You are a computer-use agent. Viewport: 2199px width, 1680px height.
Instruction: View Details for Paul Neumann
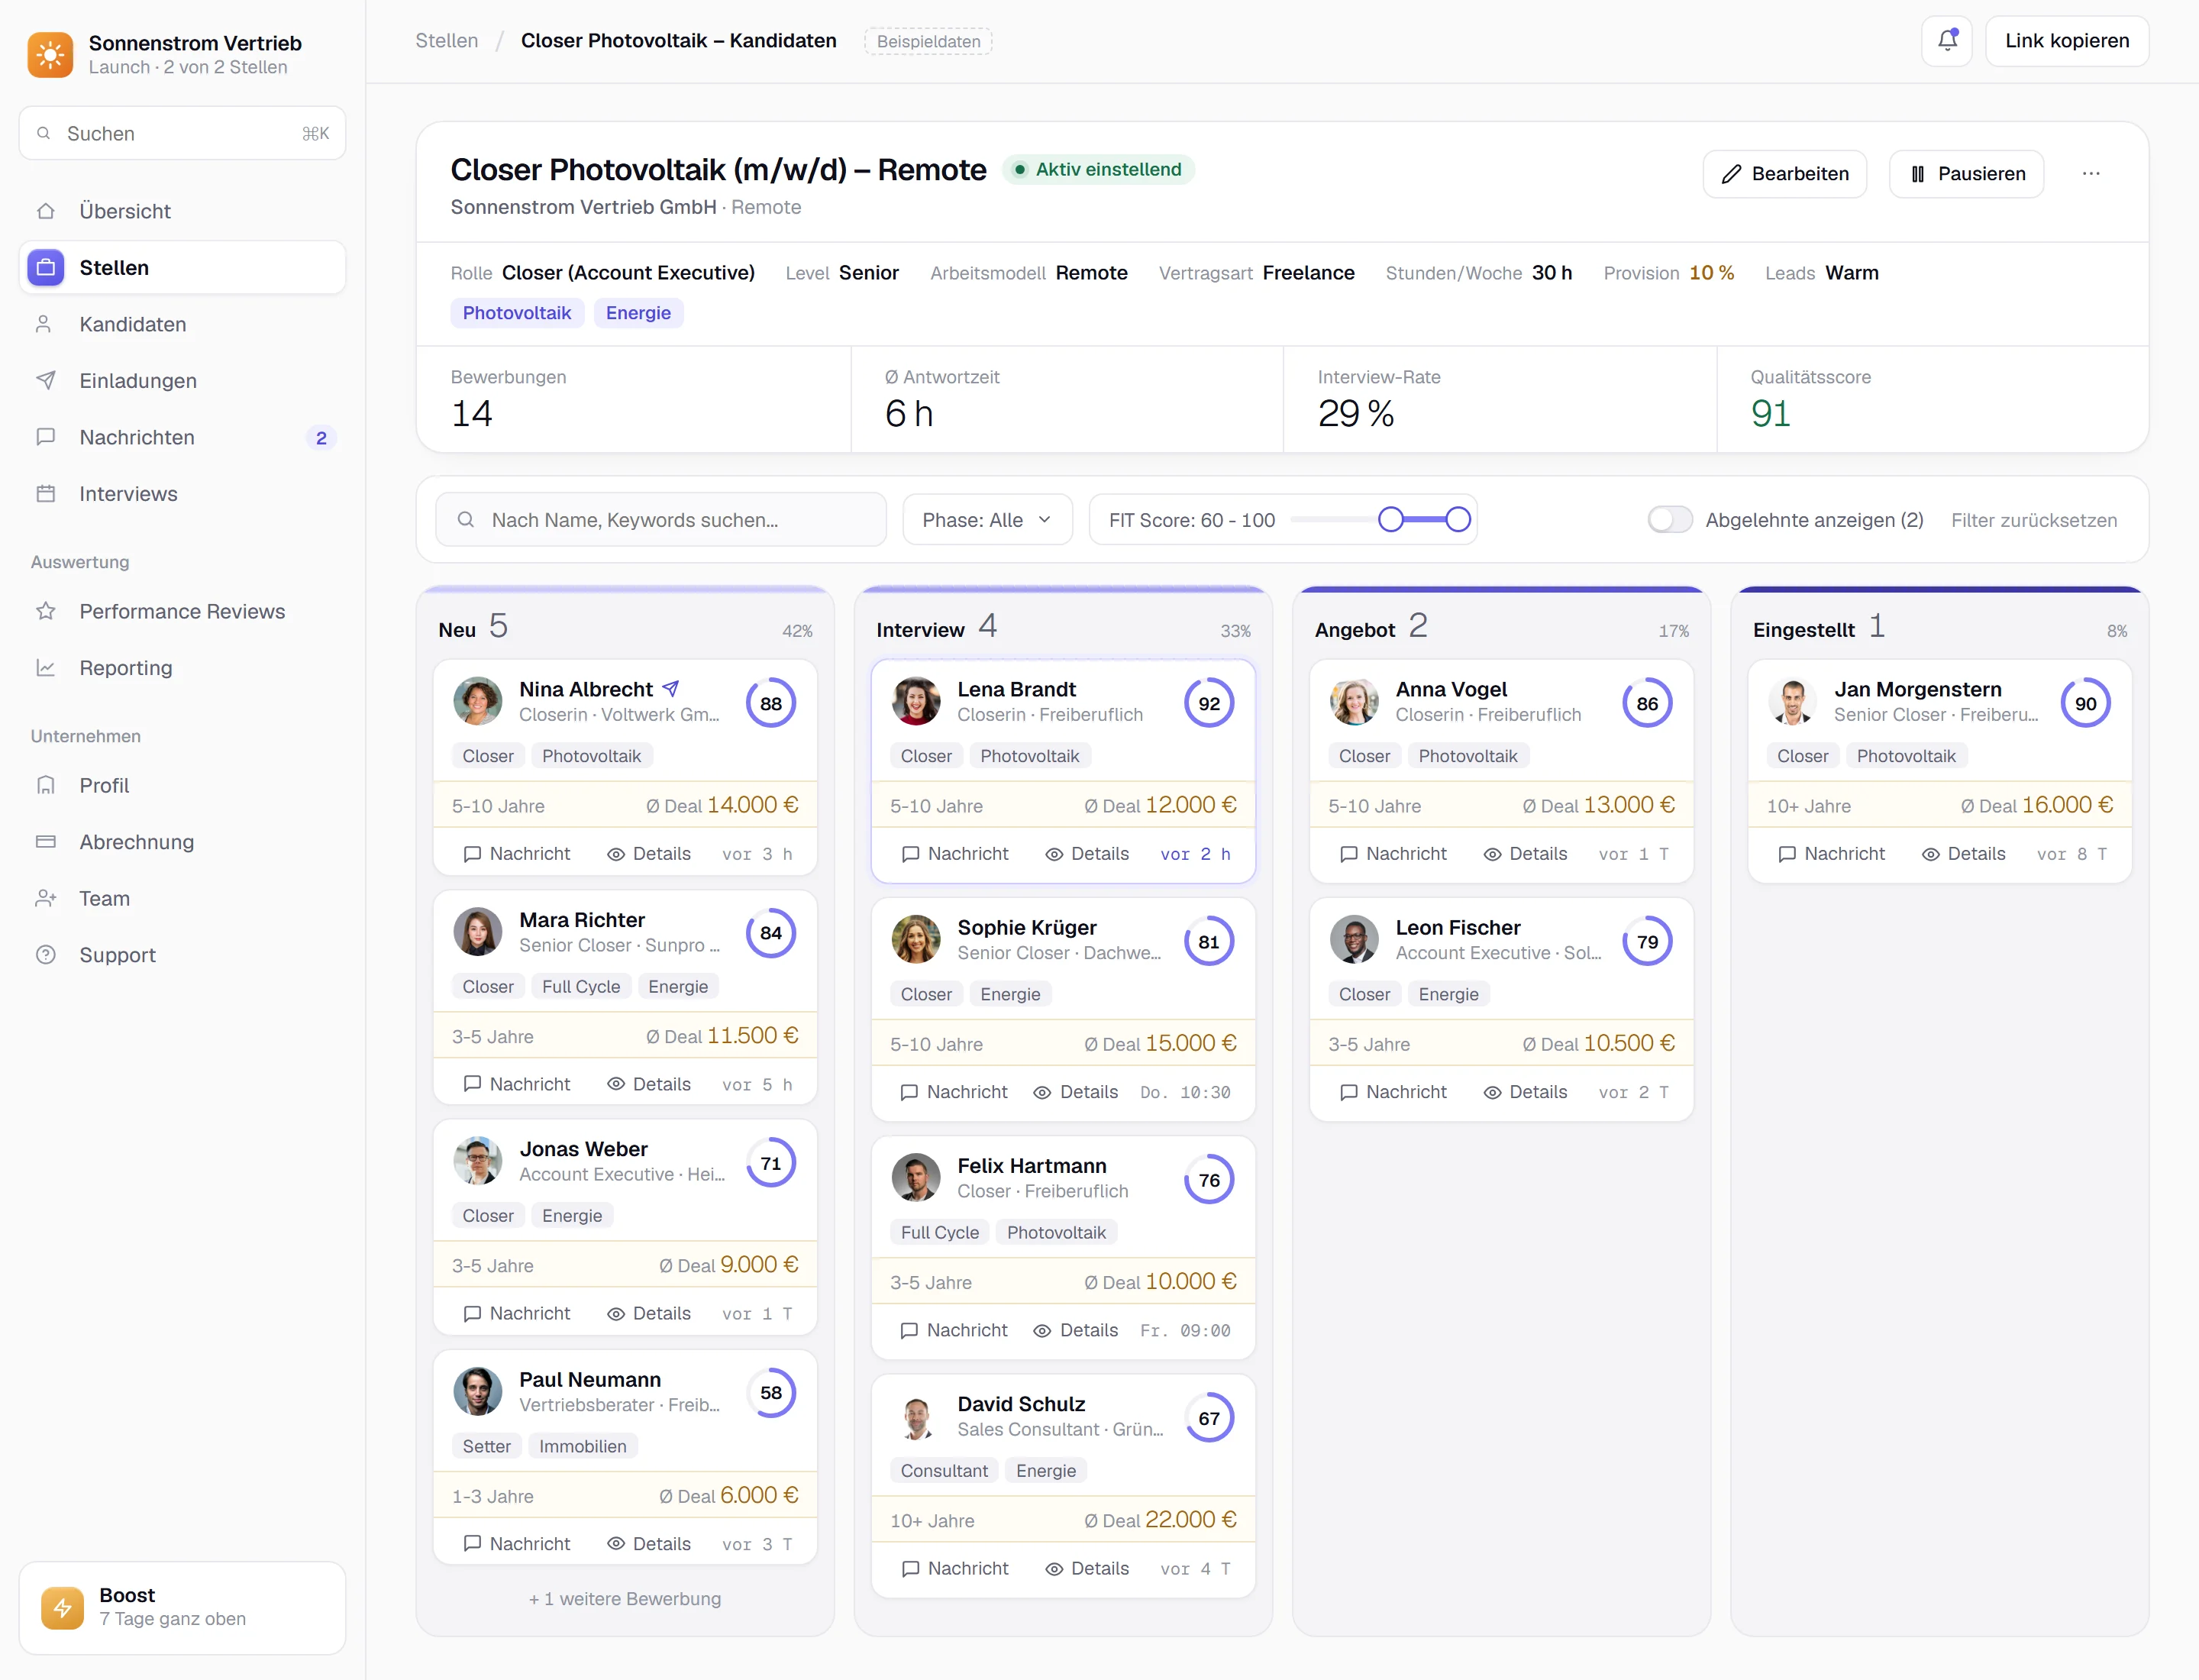[x=649, y=1544]
